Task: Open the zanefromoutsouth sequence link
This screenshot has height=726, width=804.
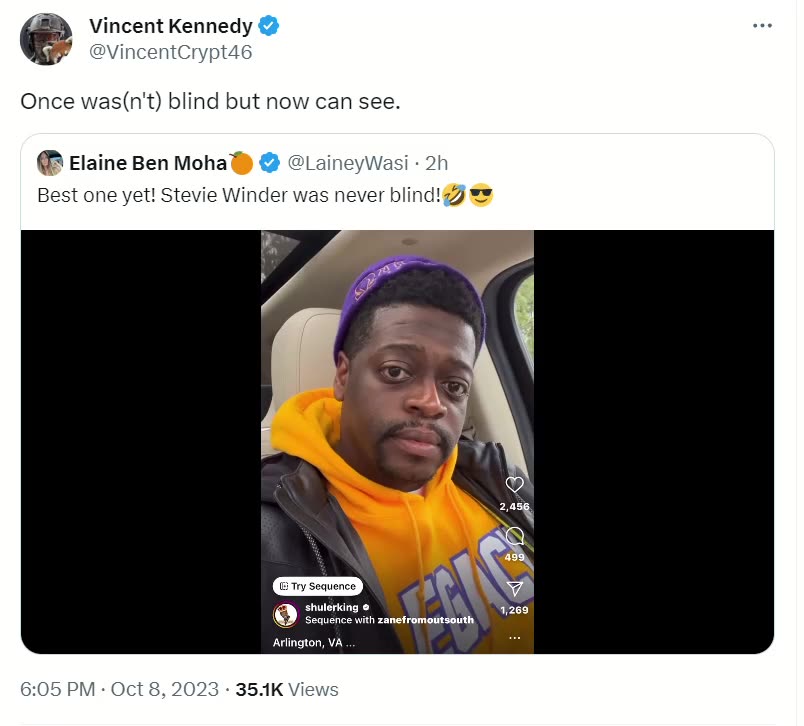Action: 419,620
